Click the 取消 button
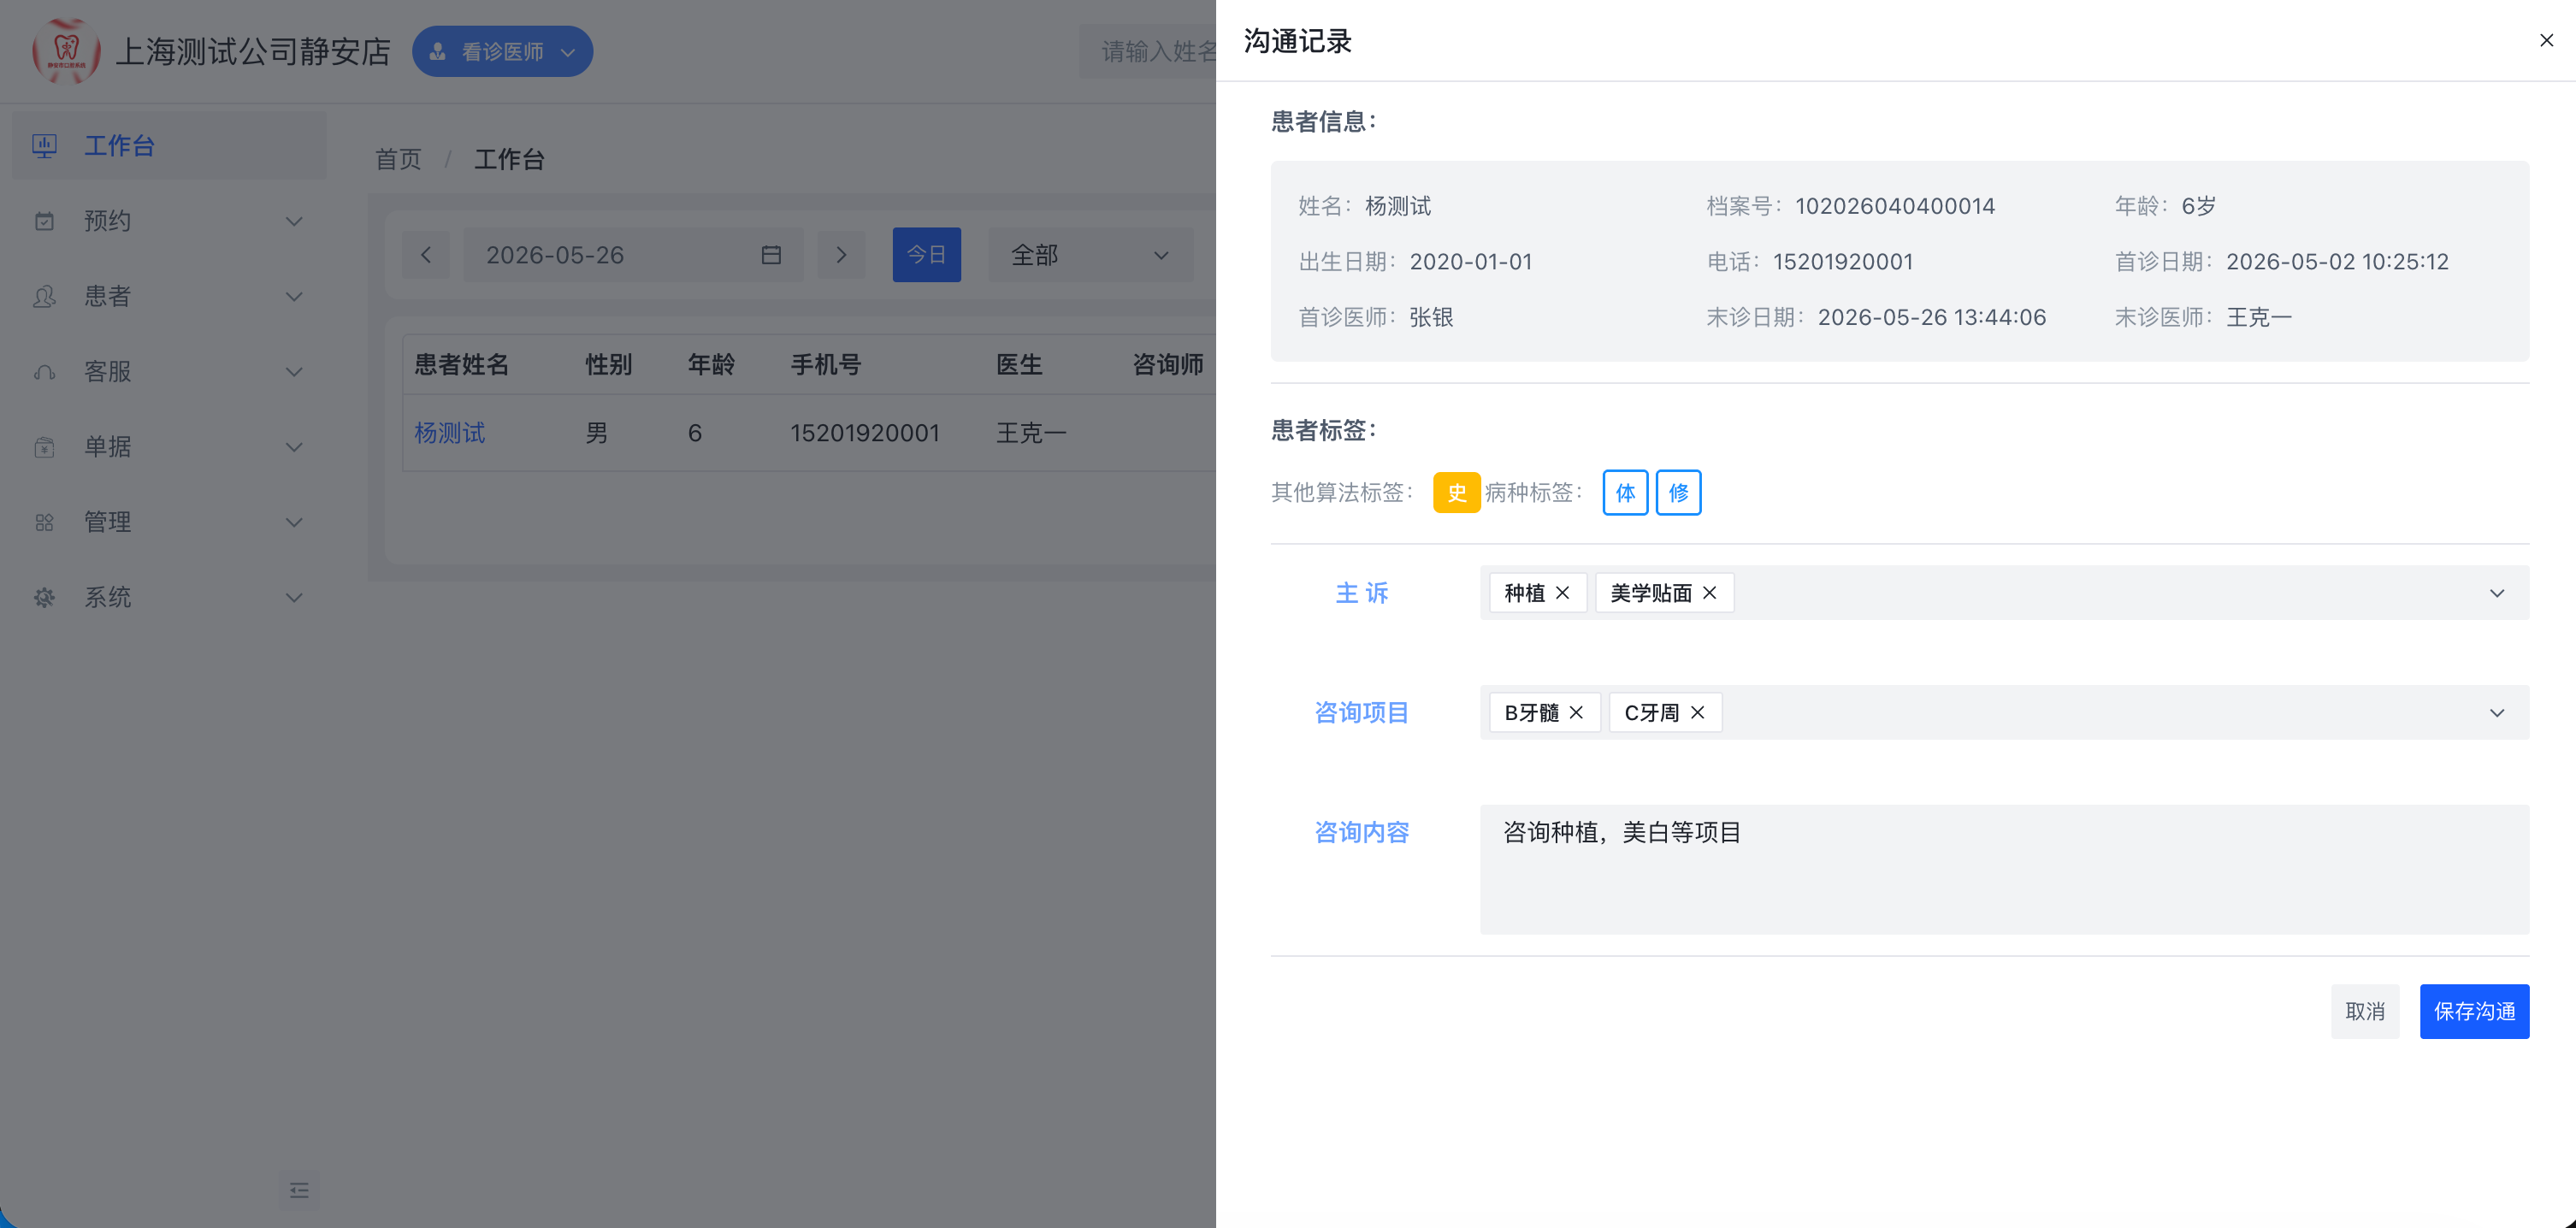 (2365, 1011)
